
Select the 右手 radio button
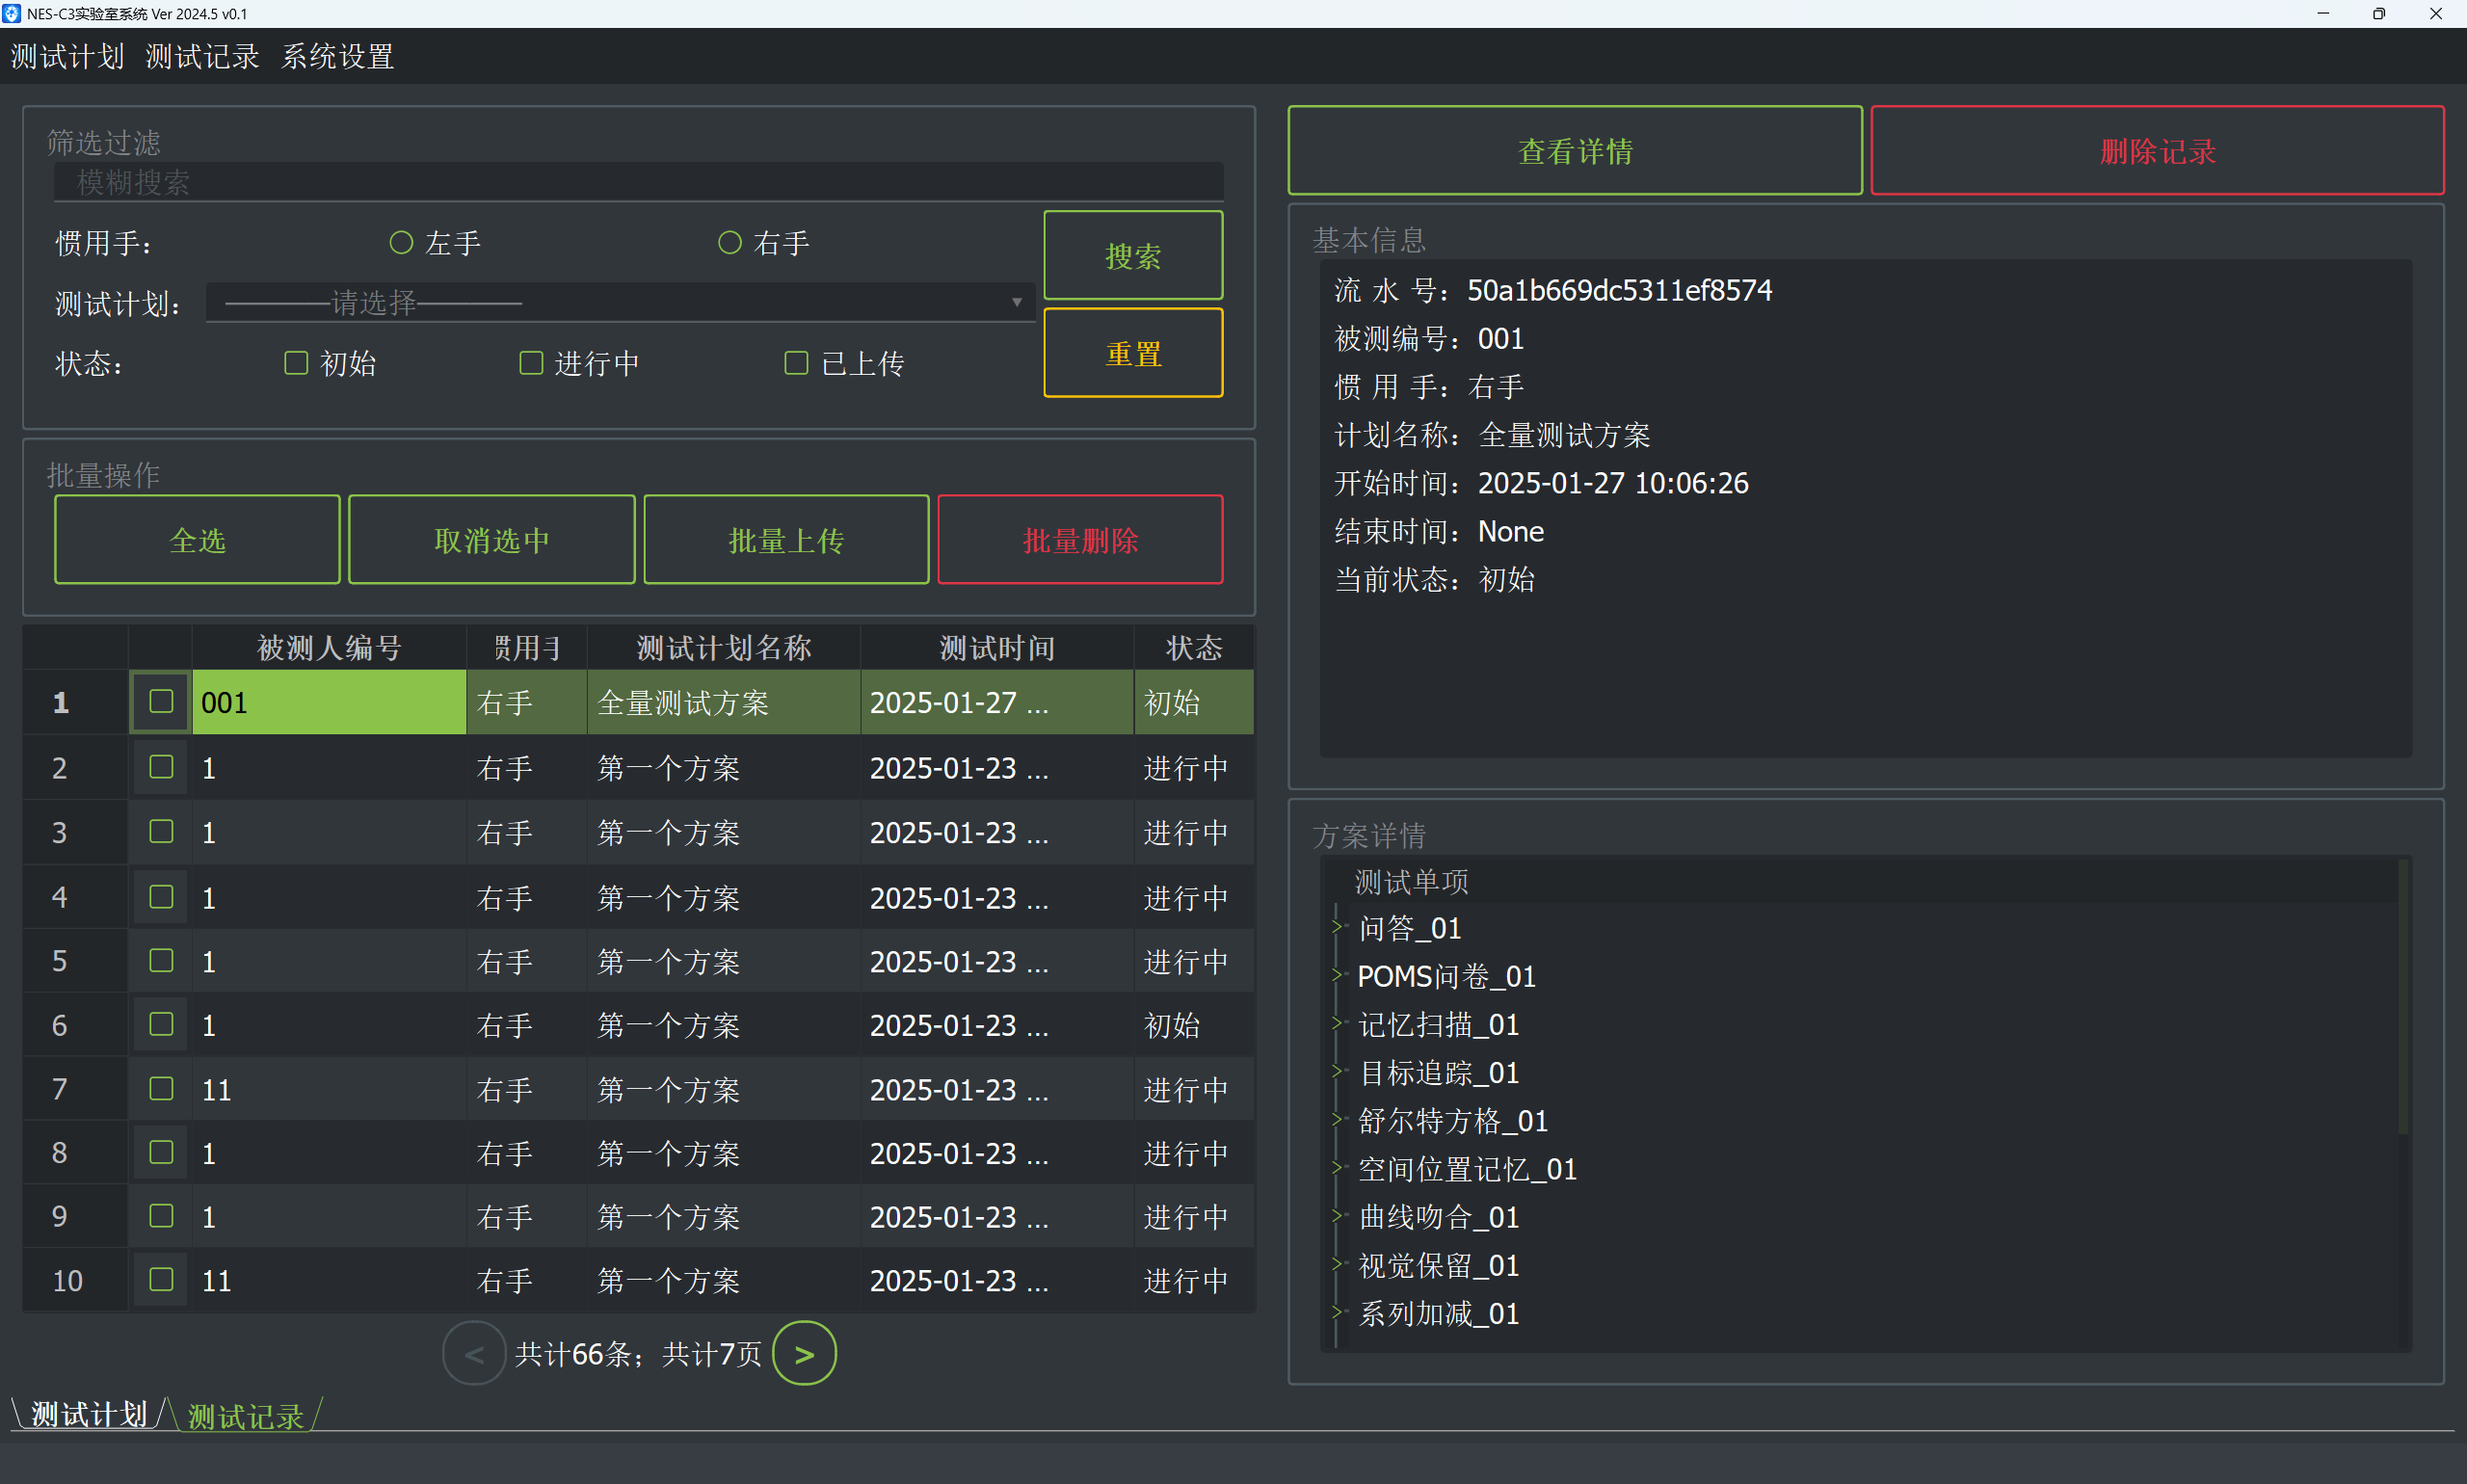(x=730, y=243)
